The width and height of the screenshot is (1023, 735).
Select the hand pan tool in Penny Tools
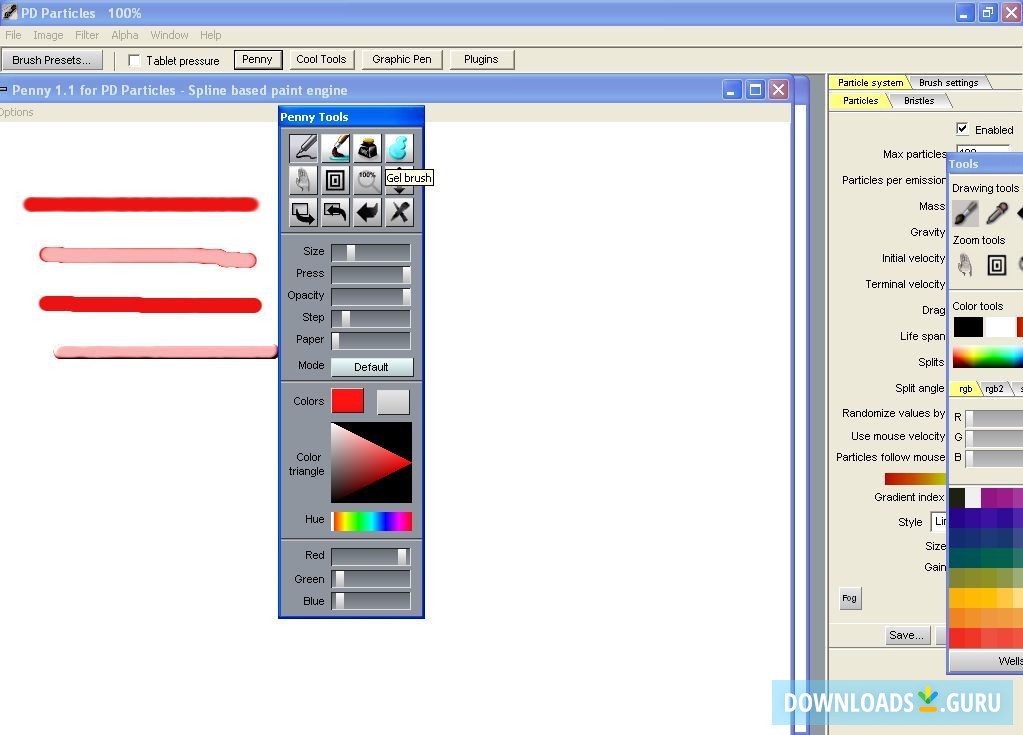point(303,180)
